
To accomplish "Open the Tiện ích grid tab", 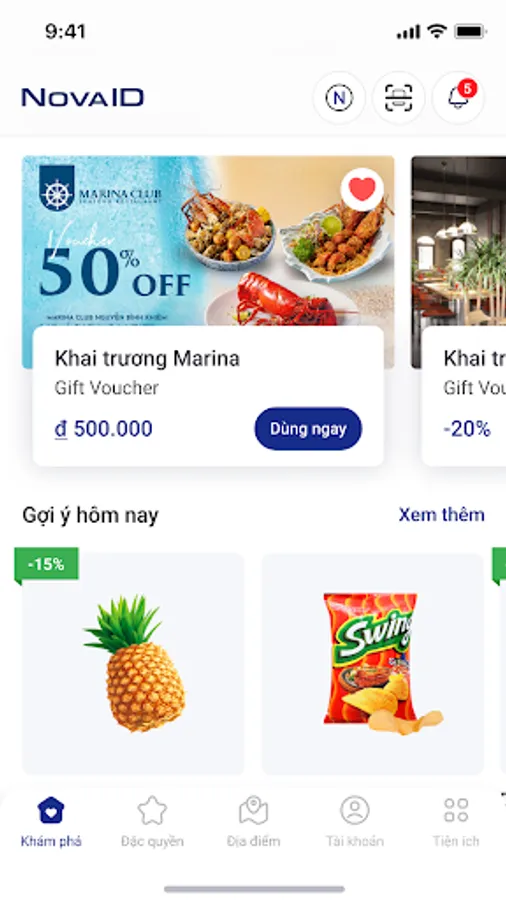I will tap(456, 822).
